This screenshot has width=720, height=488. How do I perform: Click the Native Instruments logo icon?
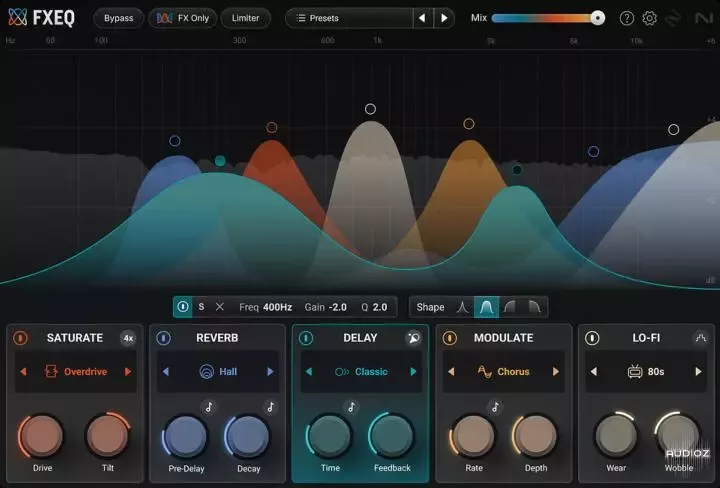point(703,18)
